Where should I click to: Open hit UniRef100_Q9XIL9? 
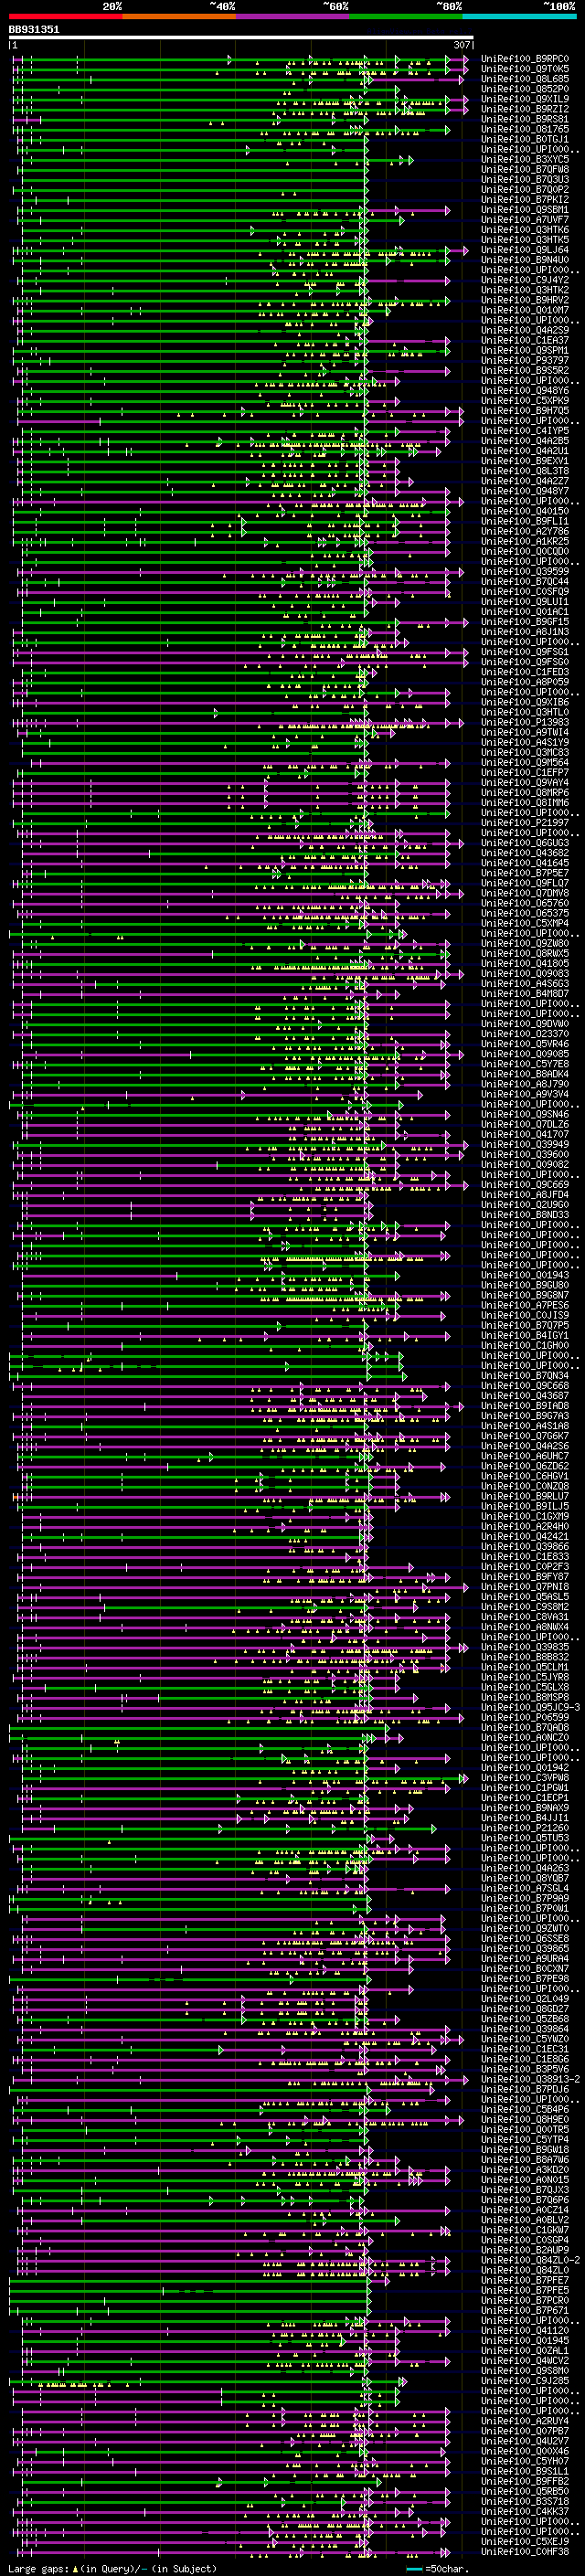[525, 99]
